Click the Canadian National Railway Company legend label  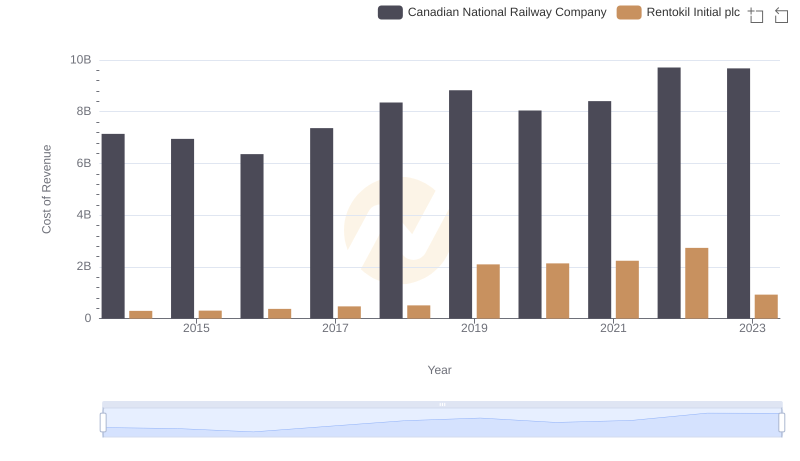507,12
